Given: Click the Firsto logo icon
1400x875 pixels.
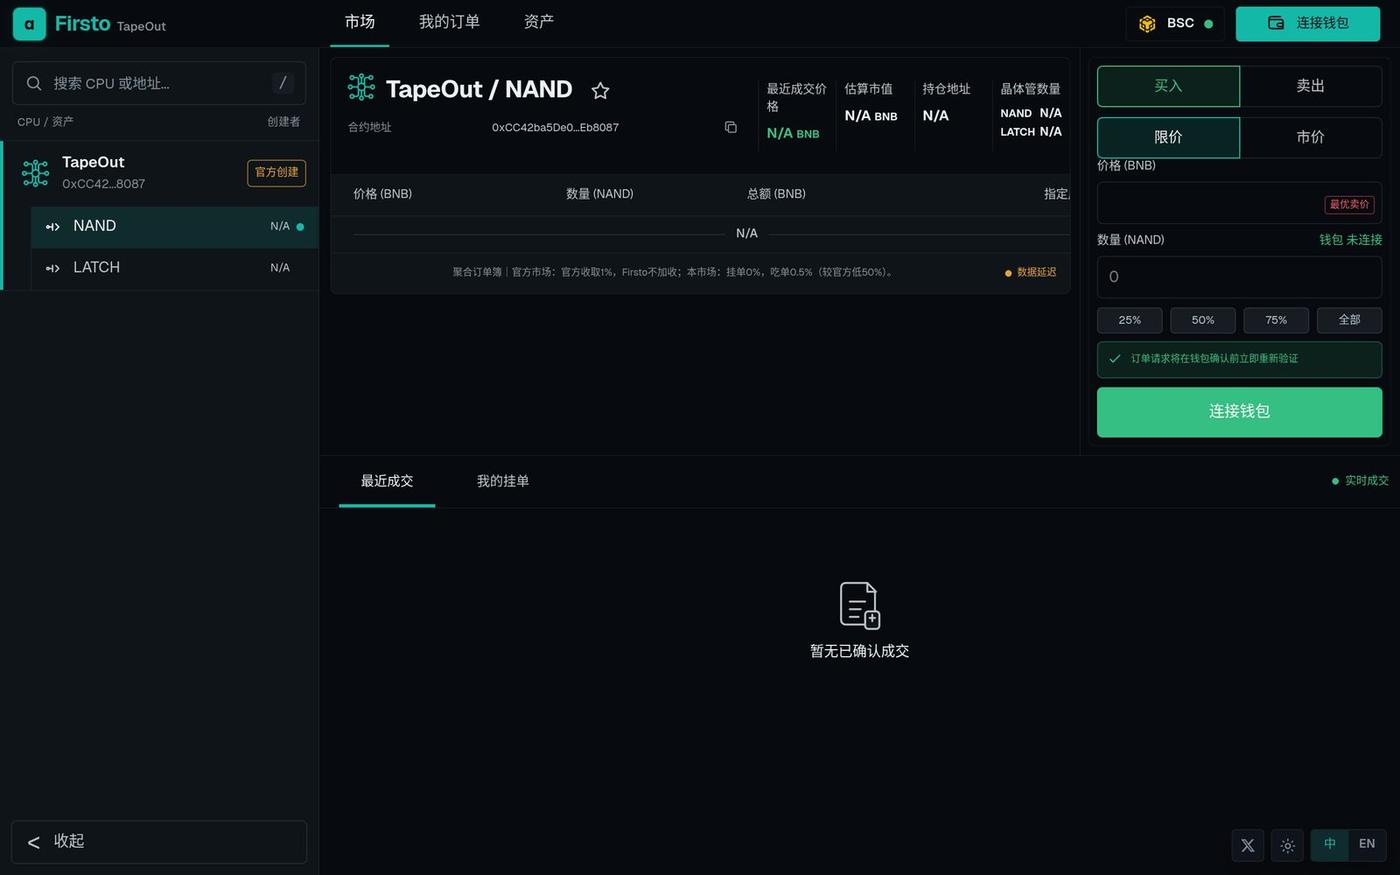Looking at the screenshot, I should coord(29,23).
